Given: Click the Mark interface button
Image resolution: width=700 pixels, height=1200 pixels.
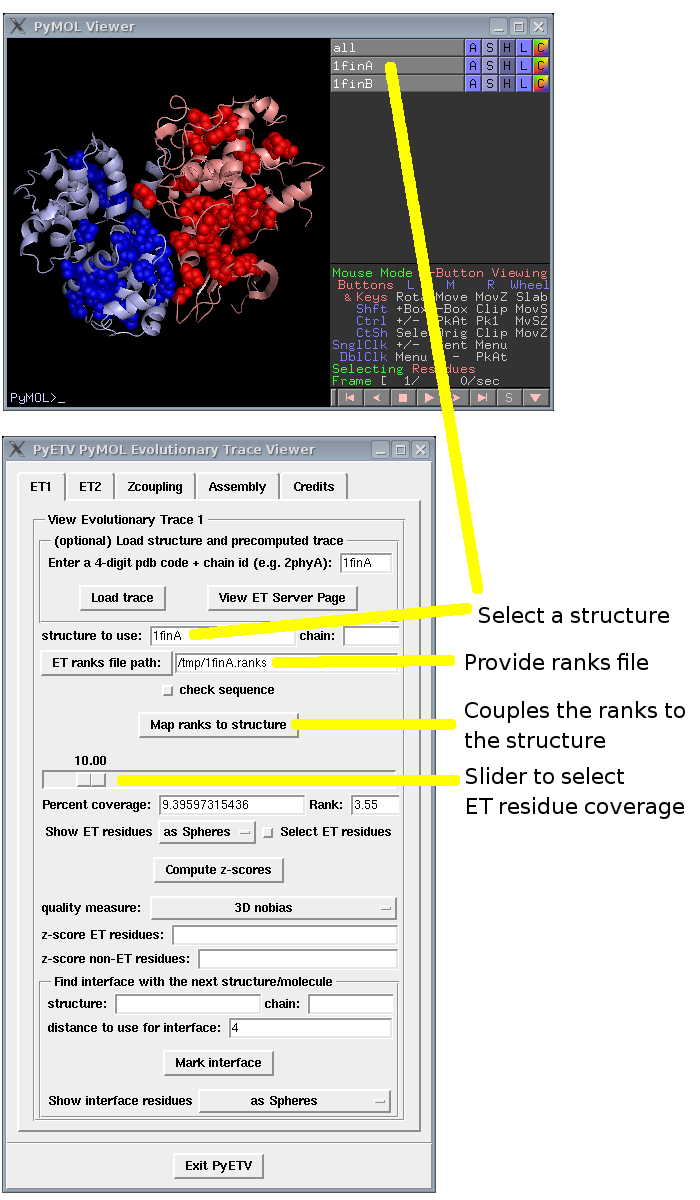Looking at the screenshot, I should [x=218, y=1063].
